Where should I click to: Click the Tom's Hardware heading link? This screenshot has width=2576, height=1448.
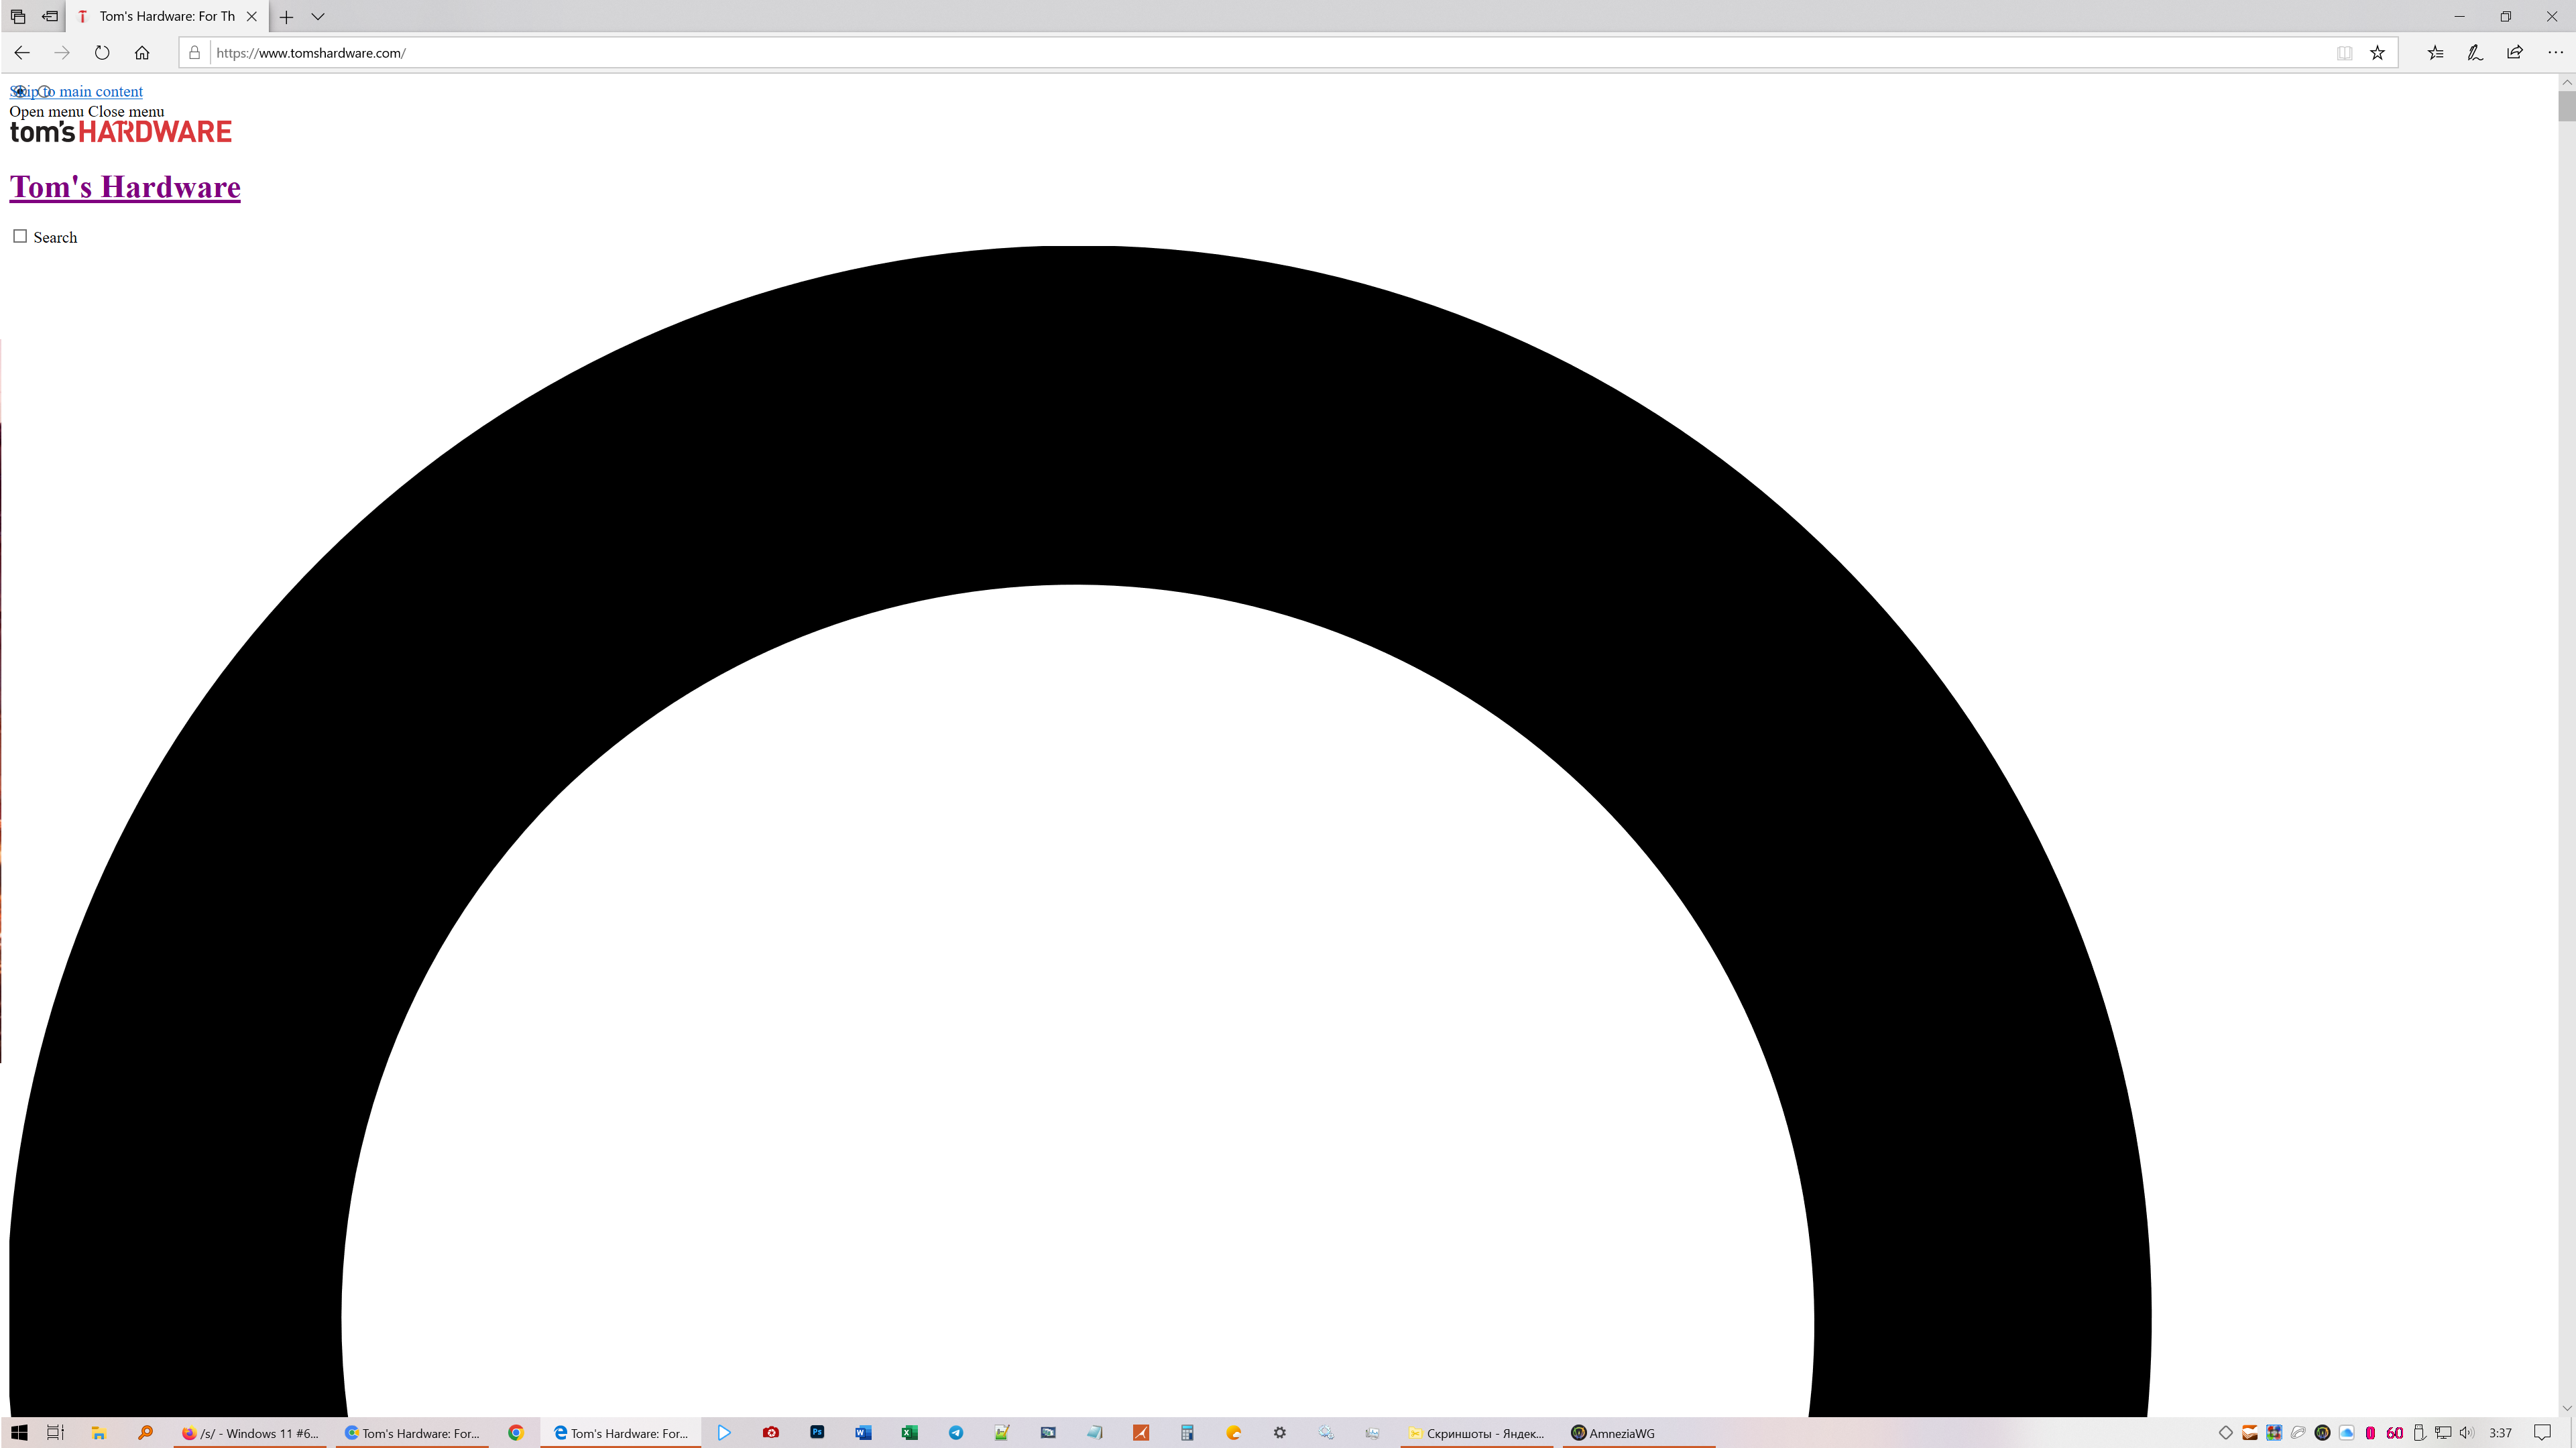[x=125, y=187]
